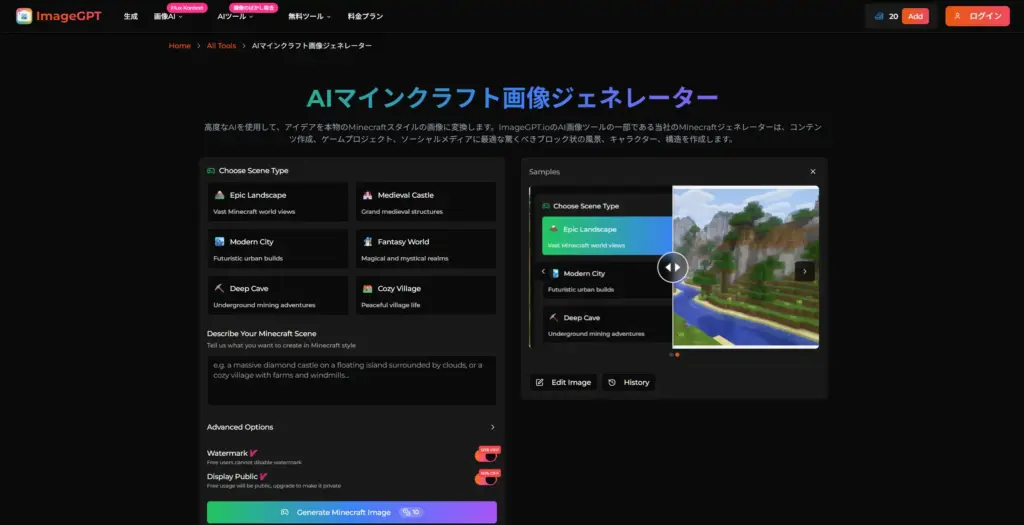The width and height of the screenshot is (1024, 525).
Task: Select the Epic Landscape scene card
Action: pos(278,202)
